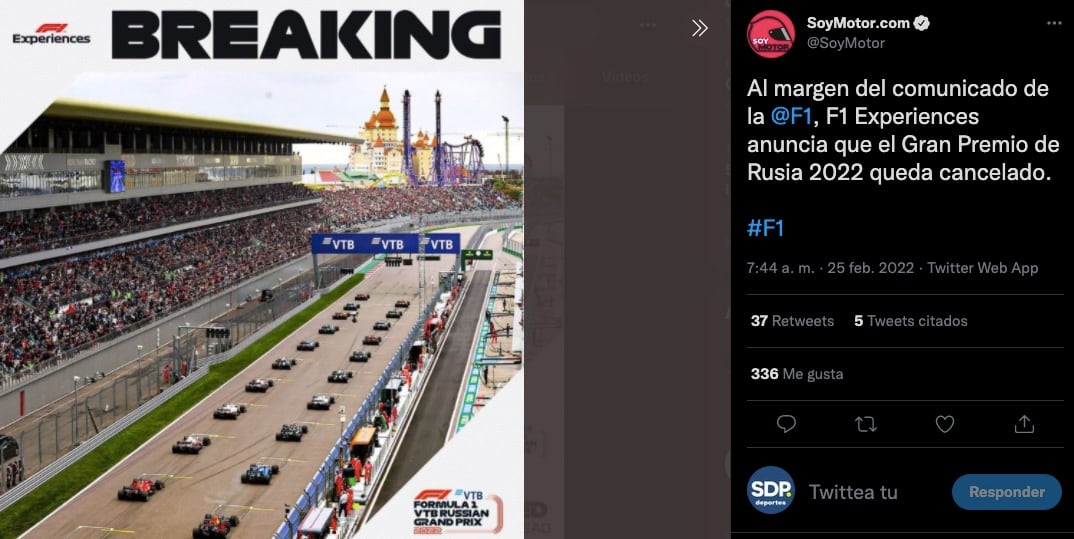The image size is (1074, 539).
Task: Click the Responder button
Action: coord(1006,492)
